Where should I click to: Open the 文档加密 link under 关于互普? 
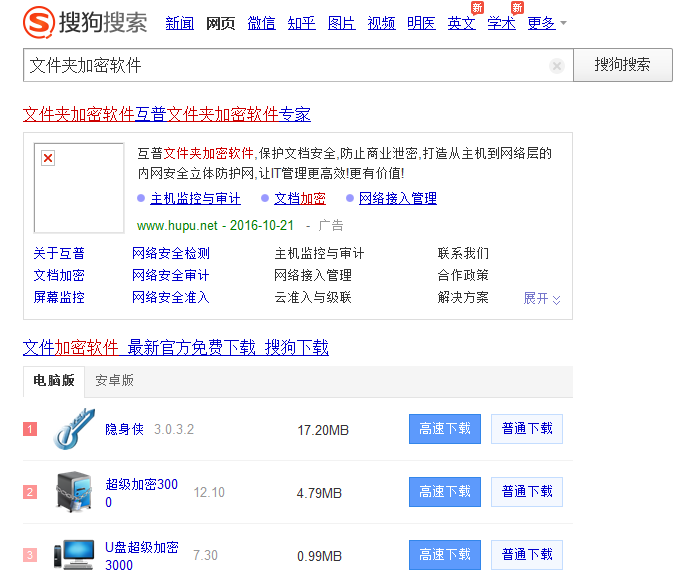tap(59, 275)
